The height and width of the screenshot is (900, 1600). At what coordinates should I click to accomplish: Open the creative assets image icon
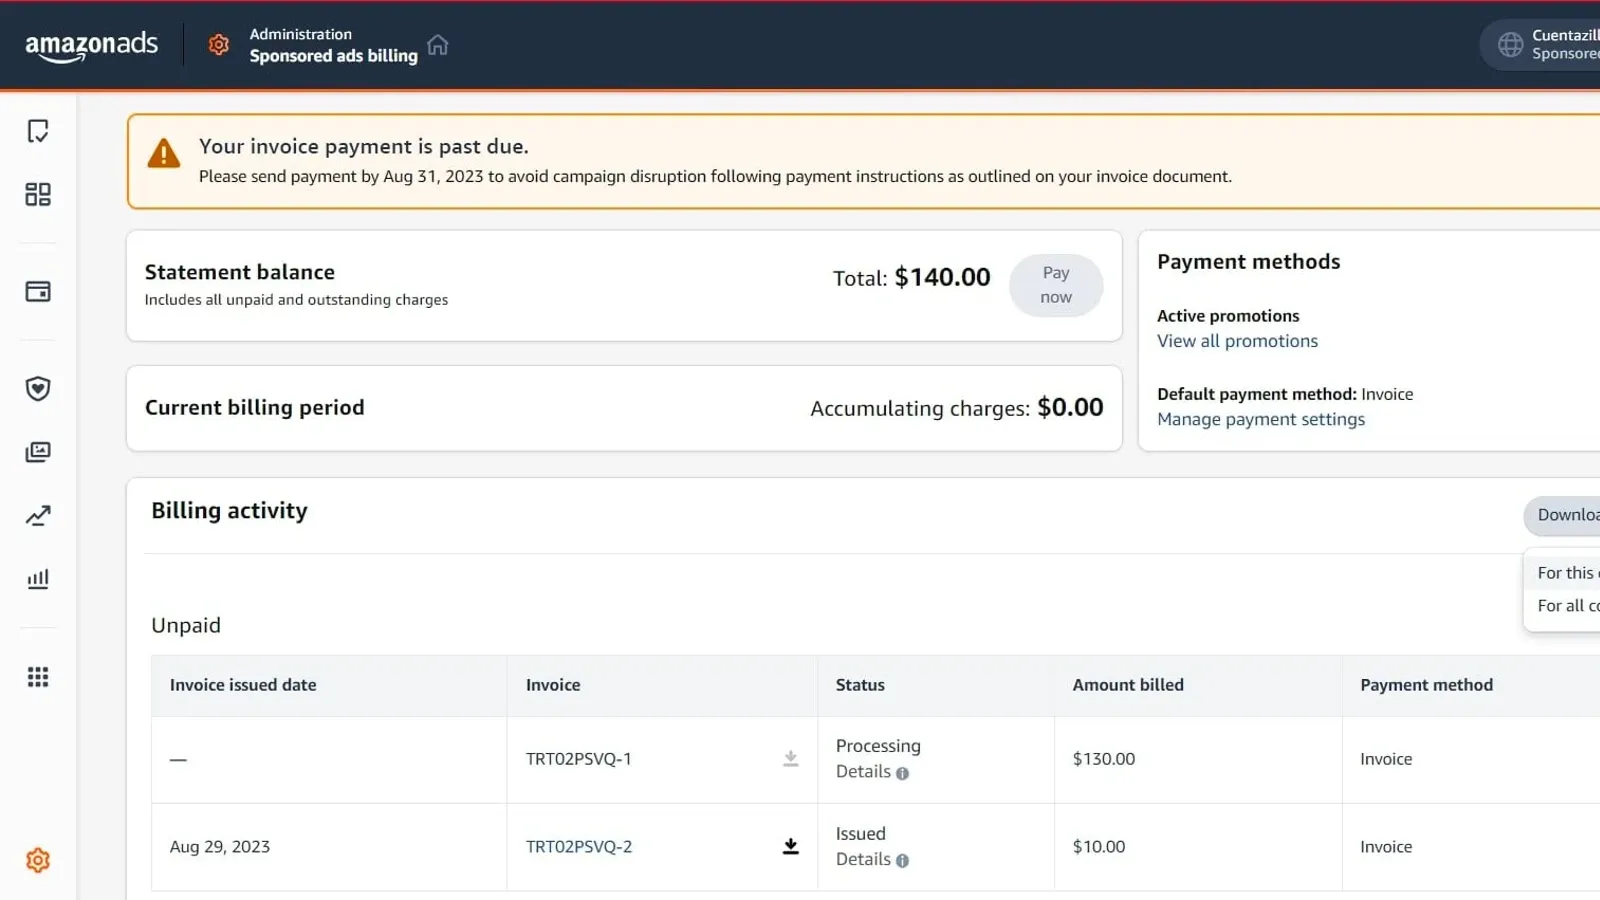[x=37, y=451]
